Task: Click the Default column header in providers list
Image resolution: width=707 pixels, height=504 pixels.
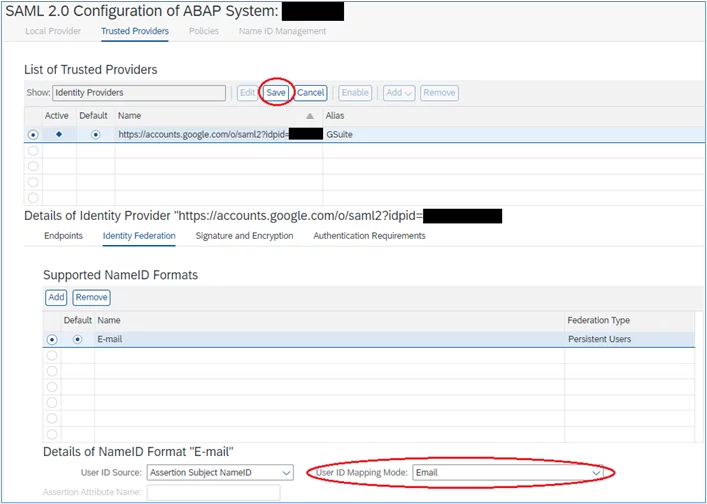Action: [x=96, y=116]
